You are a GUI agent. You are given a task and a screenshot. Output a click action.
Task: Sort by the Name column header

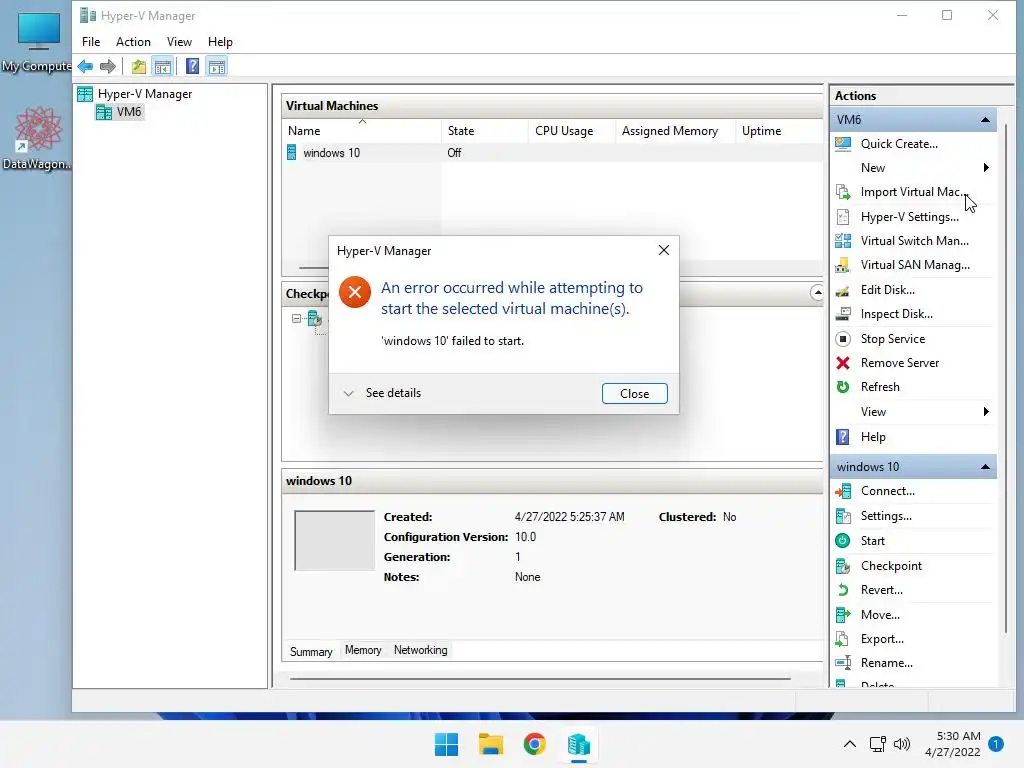click(362, 131)
